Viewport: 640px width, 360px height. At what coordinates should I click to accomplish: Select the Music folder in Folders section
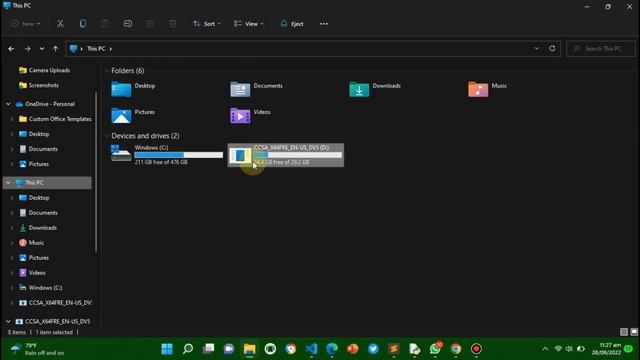coord(488,89)
